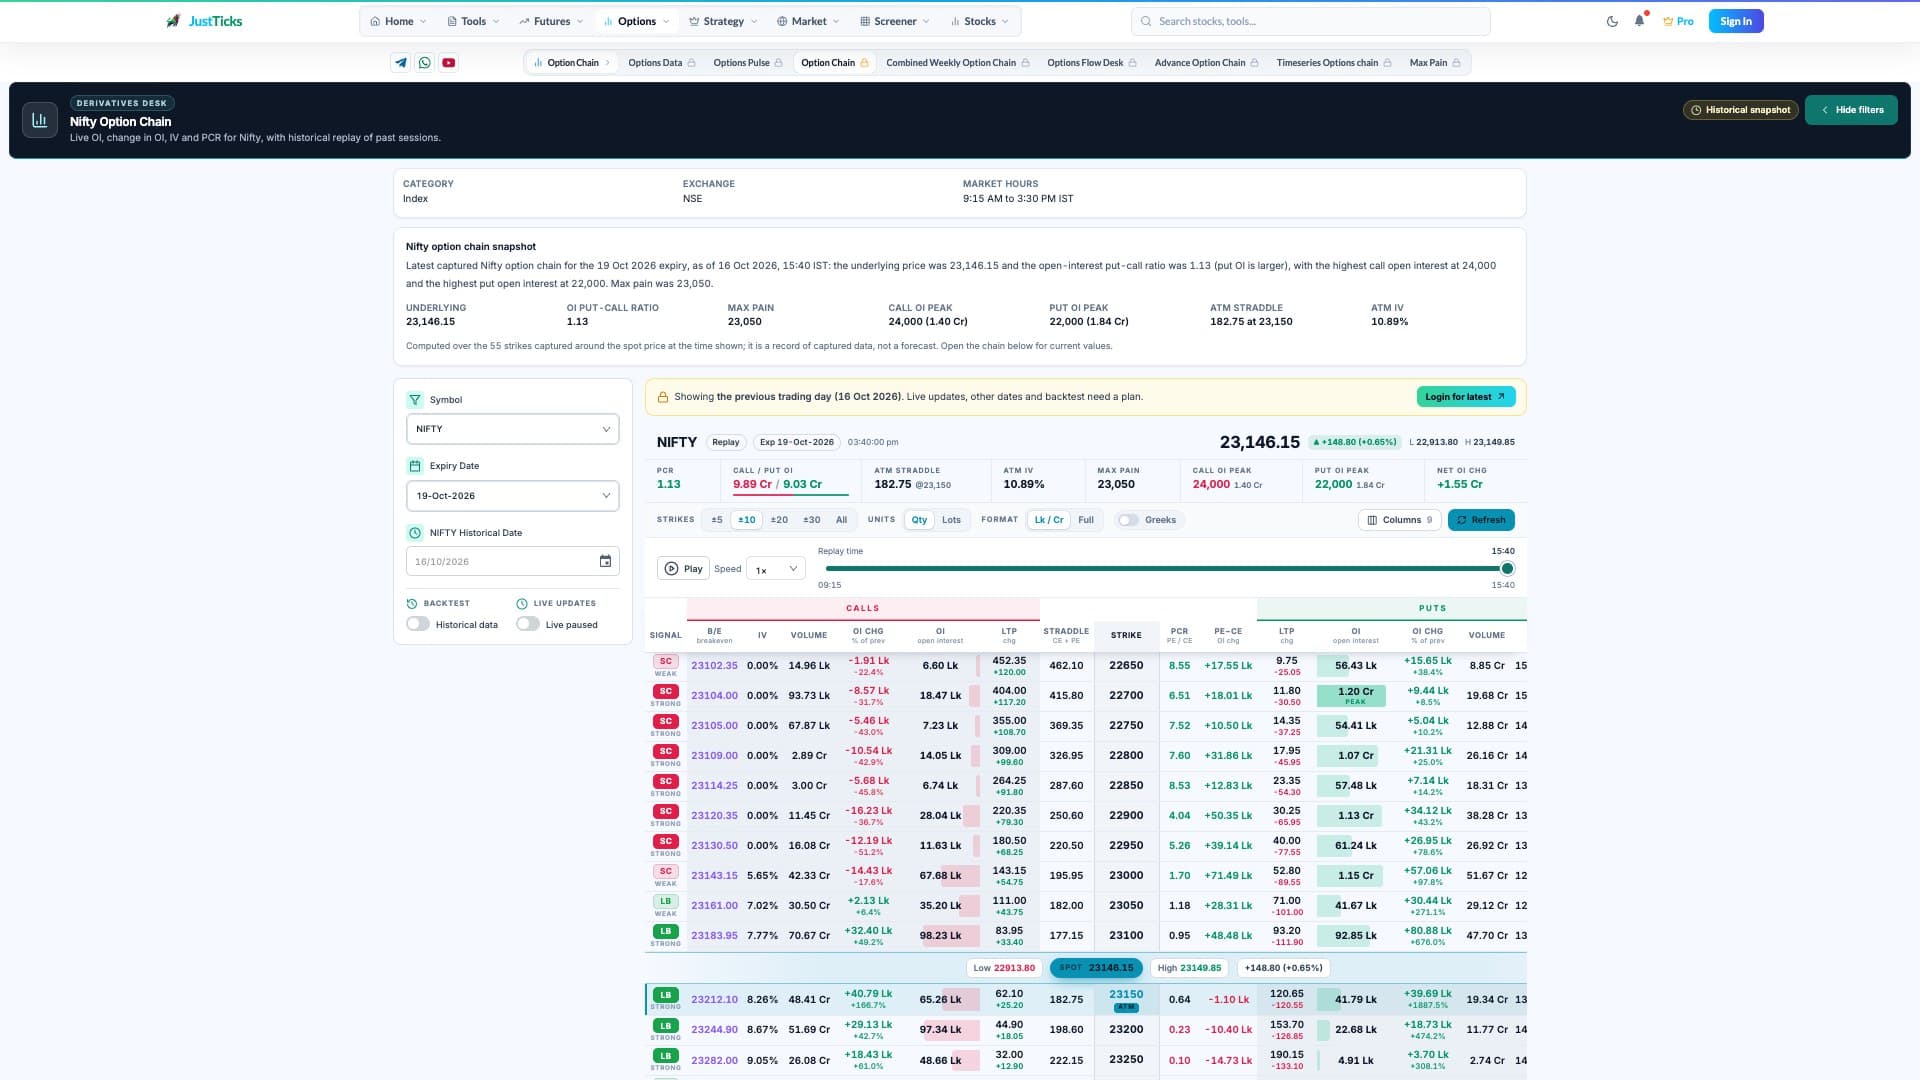Click Historical snapshot button

point(1740,110)
